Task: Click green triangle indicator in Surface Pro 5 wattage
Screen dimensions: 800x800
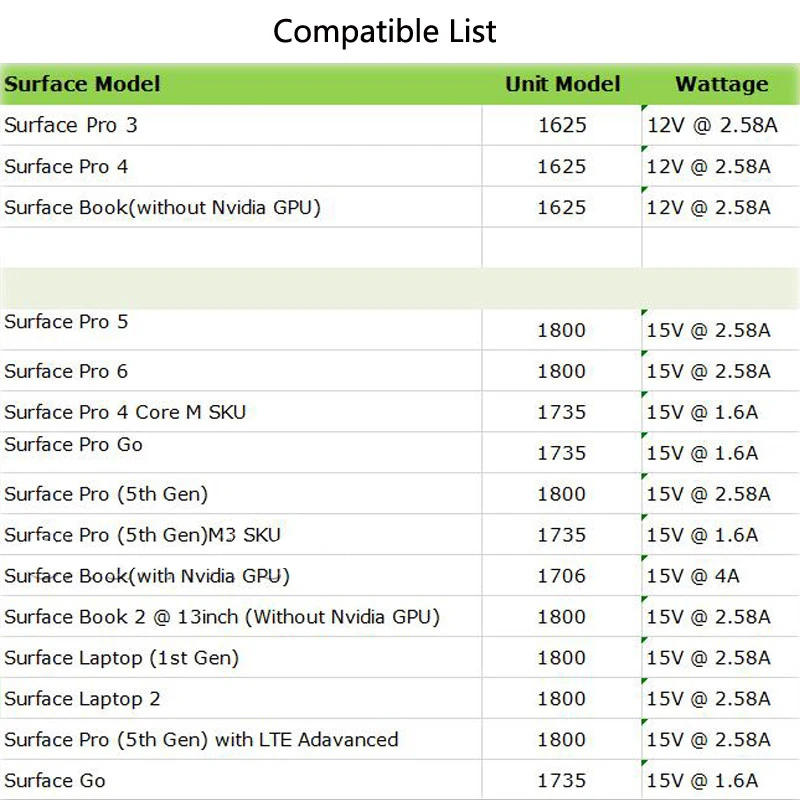Action: 645,313
